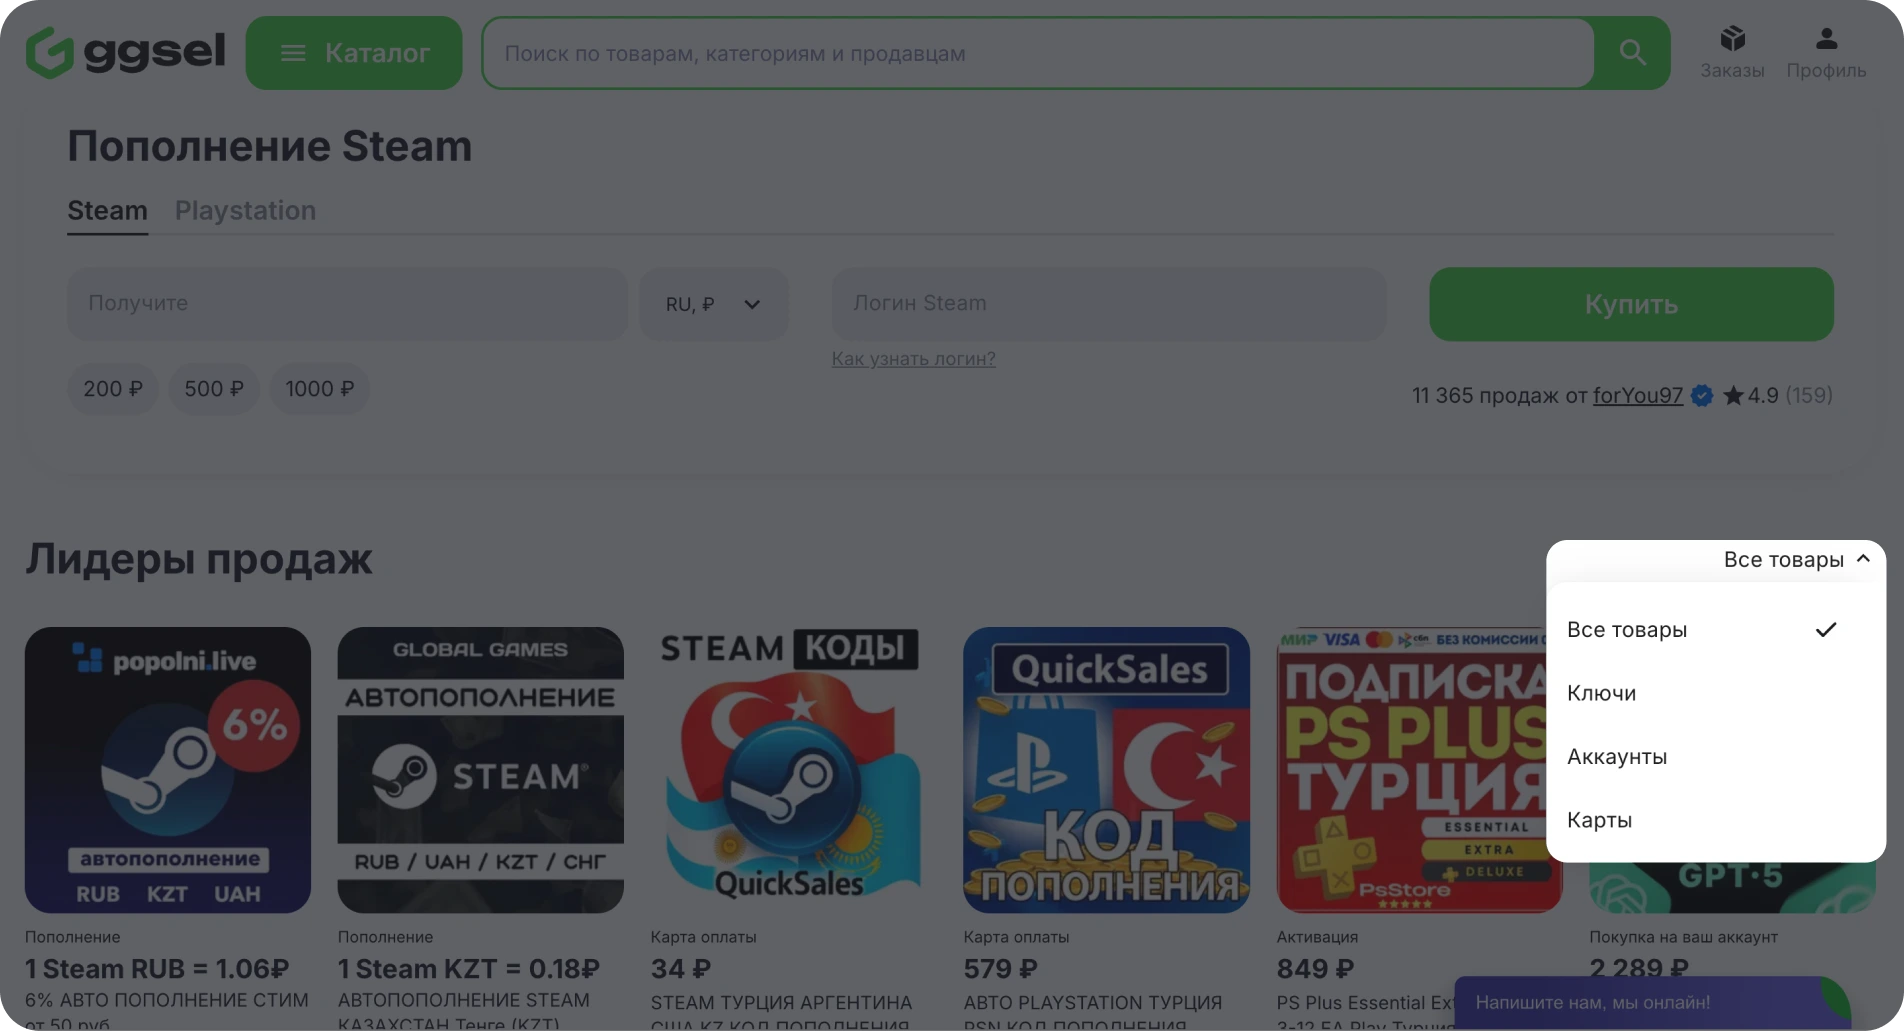
Task: Open seller forYou97 profile link
Action: 1637,396
